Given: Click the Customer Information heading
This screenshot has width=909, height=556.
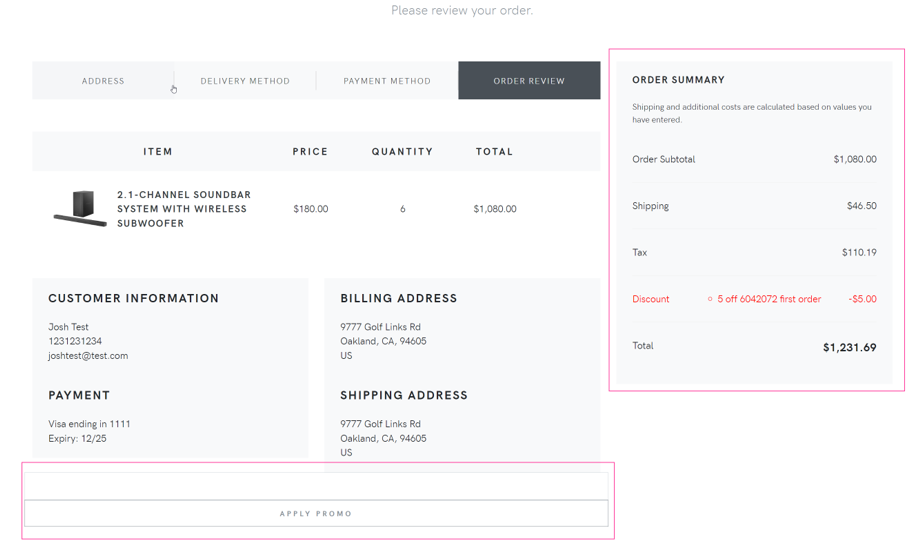Looking at the screenshot, I should (133, 299).
